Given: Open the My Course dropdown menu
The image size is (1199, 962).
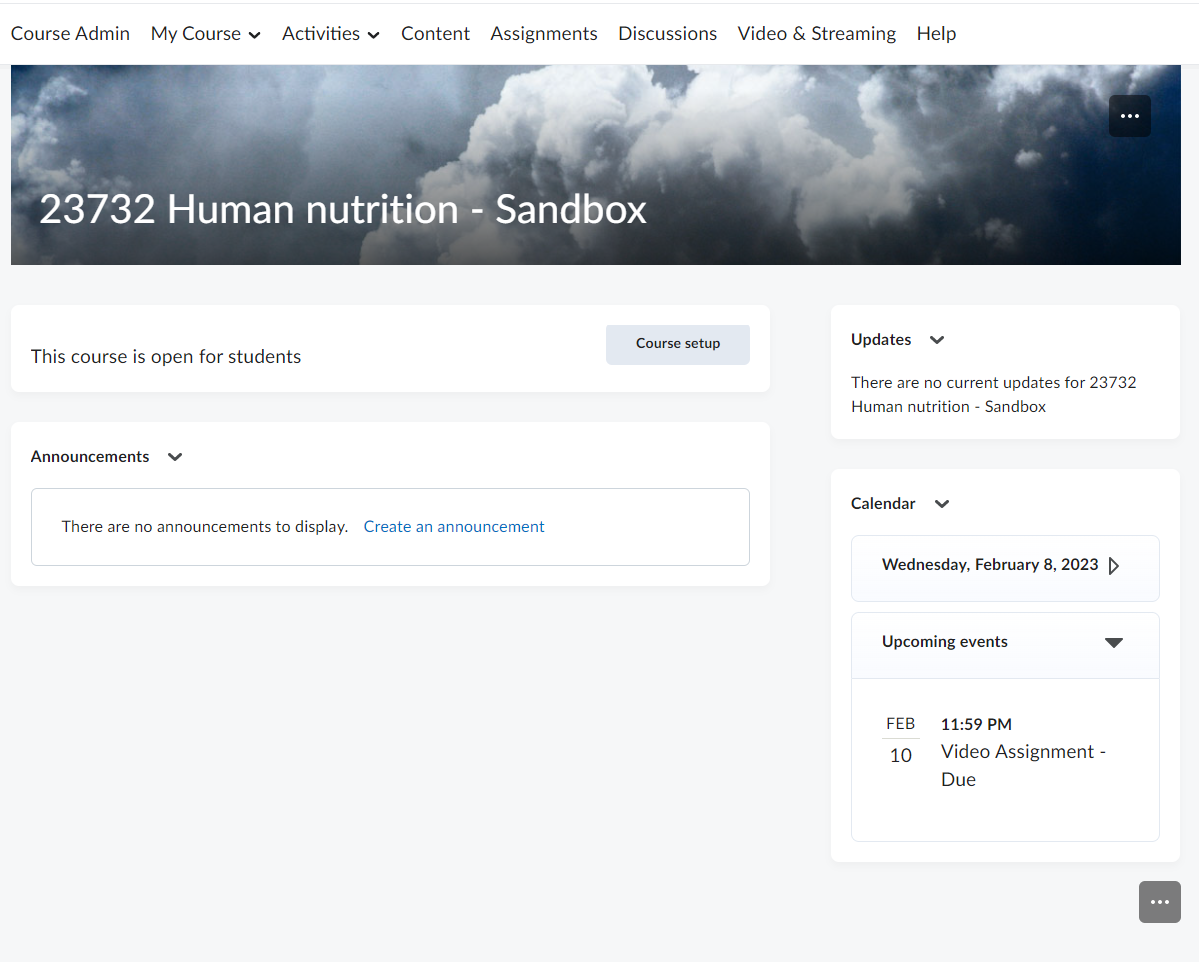Looking at the screenshot, I should tap(205, 34).
